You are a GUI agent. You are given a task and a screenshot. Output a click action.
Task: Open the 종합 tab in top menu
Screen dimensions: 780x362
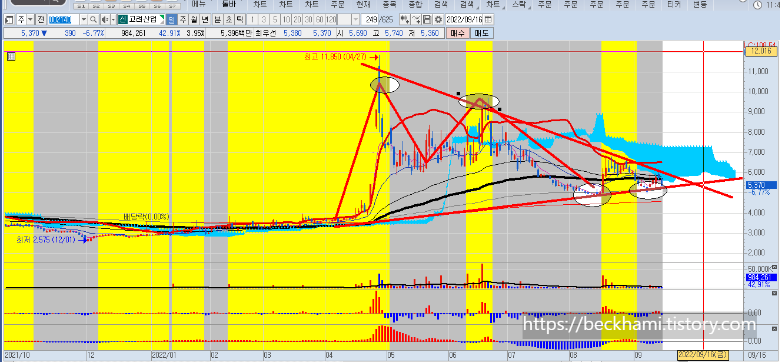pyautogui.click(x=415, y=4)
